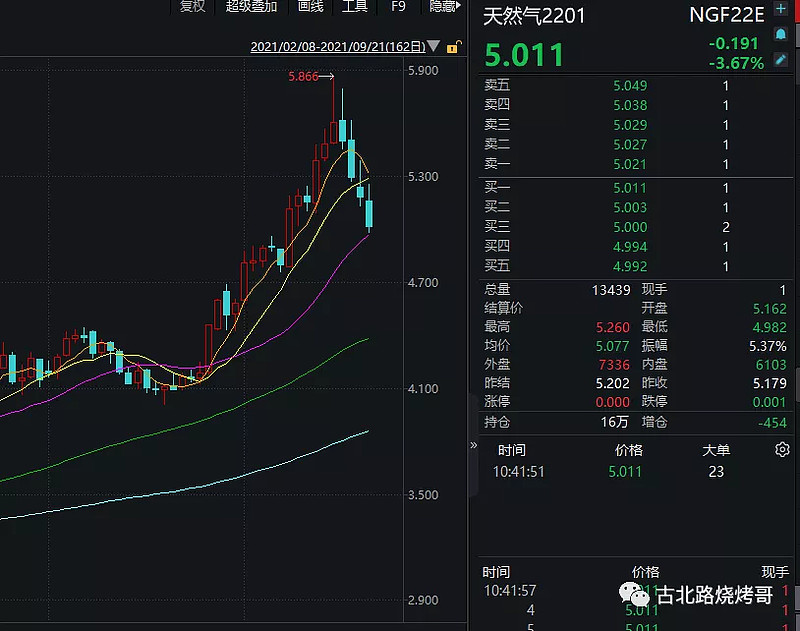Click inner volume 6103
This screenshot has height=631, width=800.
771,365
